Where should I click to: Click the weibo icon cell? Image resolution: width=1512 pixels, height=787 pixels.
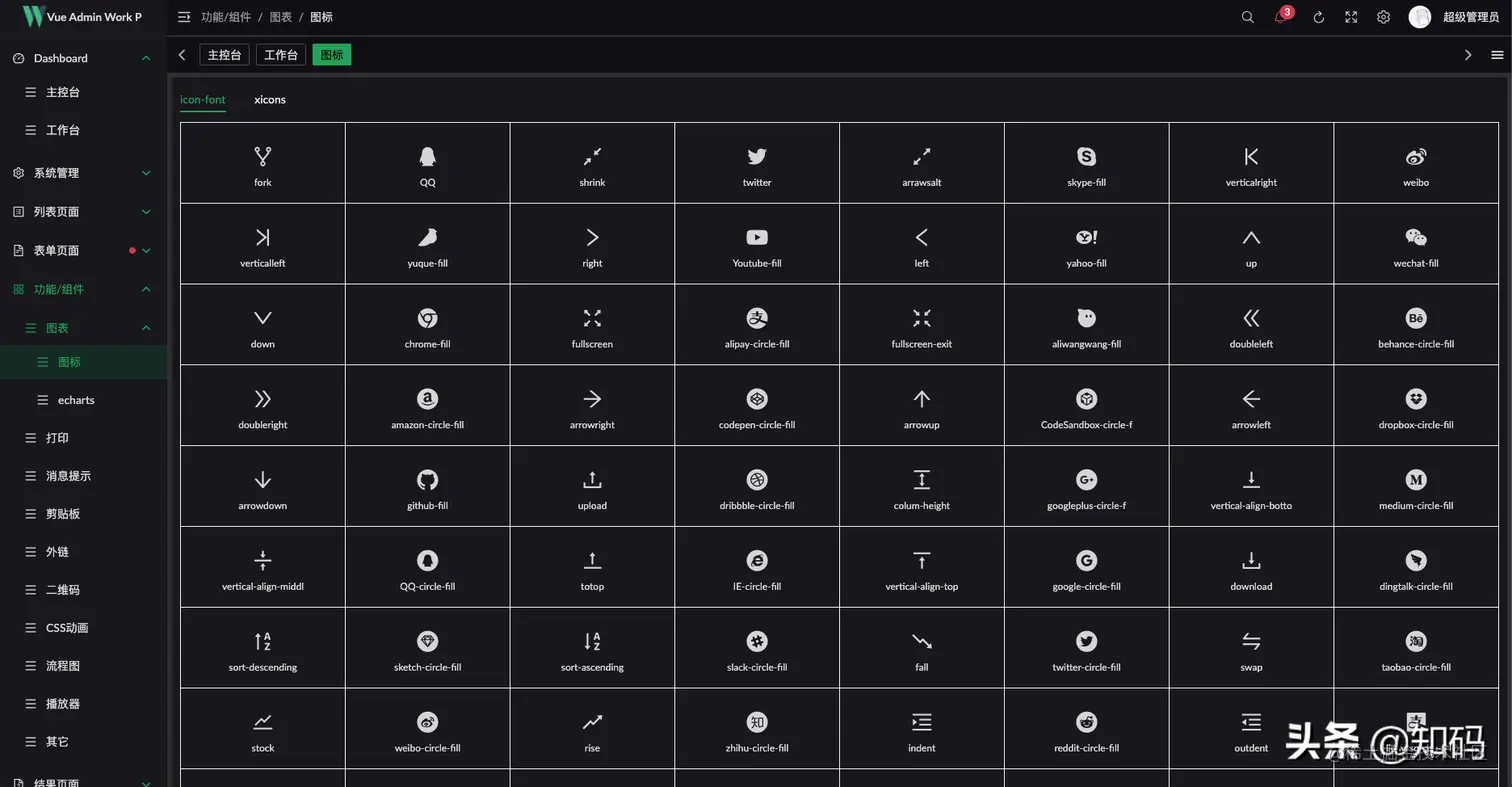coord(1416,163)
